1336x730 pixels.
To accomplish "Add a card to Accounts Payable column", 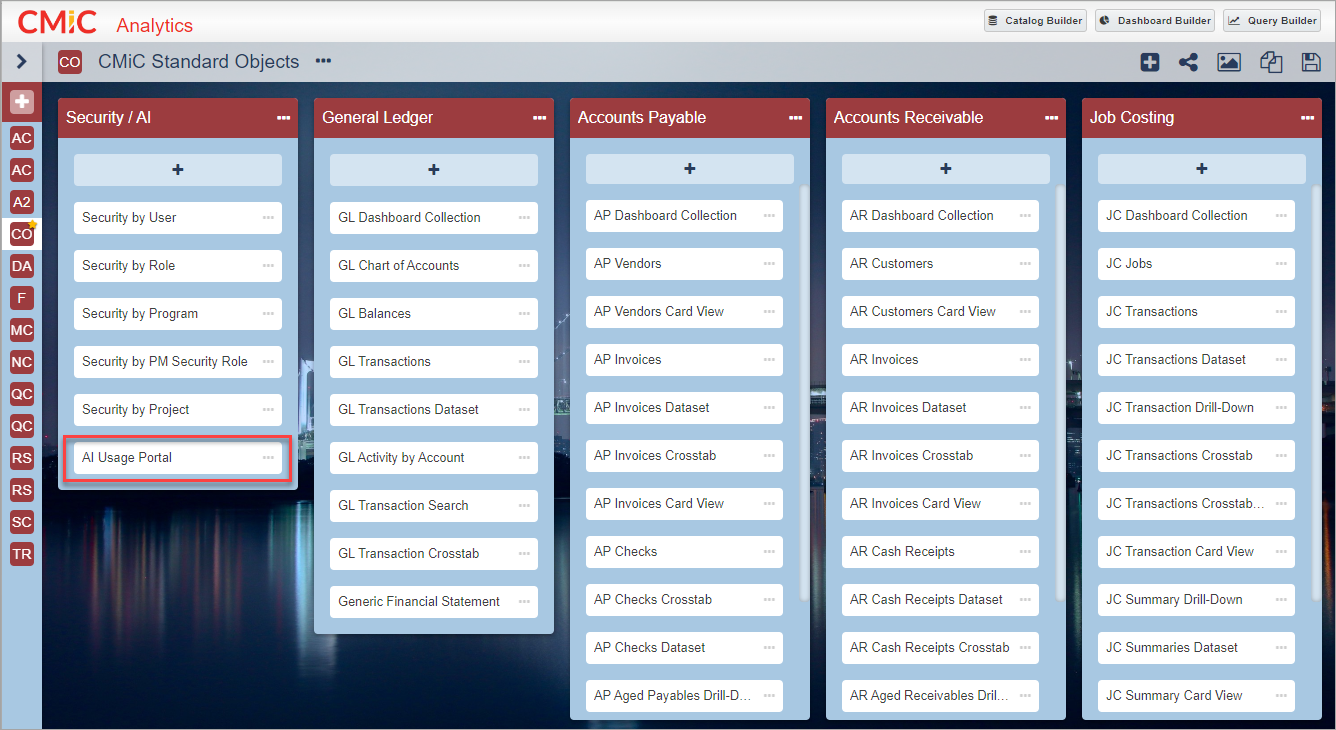I will [690, 169].
